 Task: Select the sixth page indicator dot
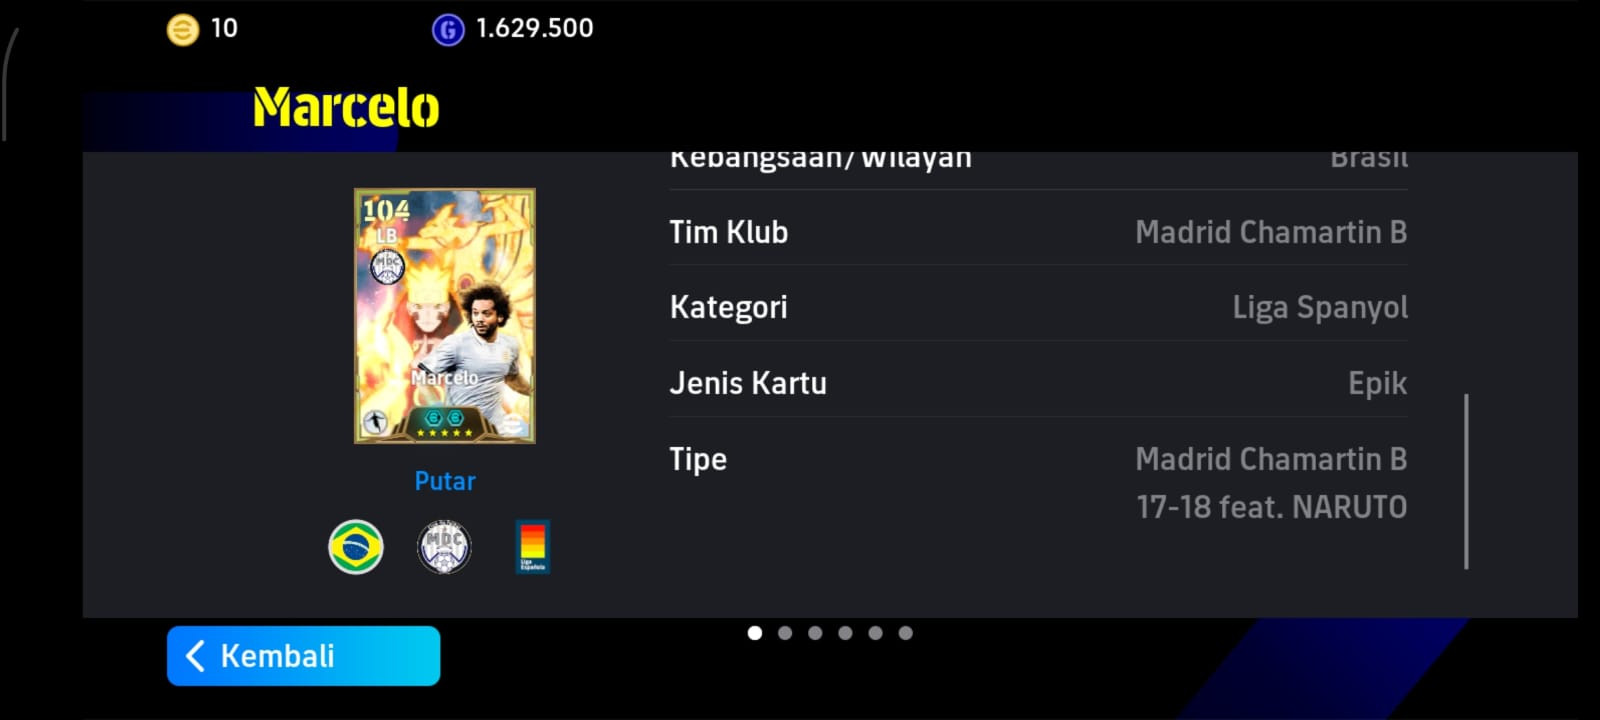905,633
